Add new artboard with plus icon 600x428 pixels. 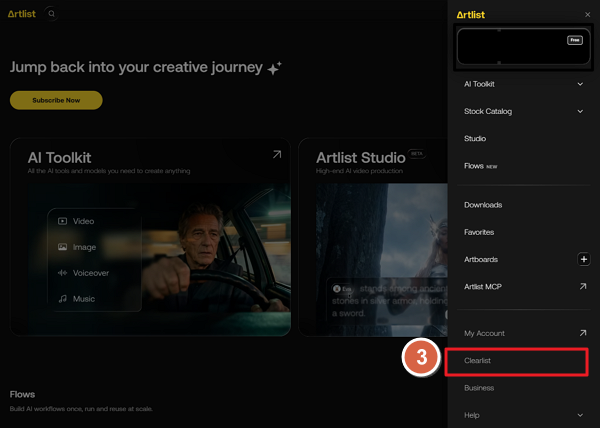[x=584, y=259]
